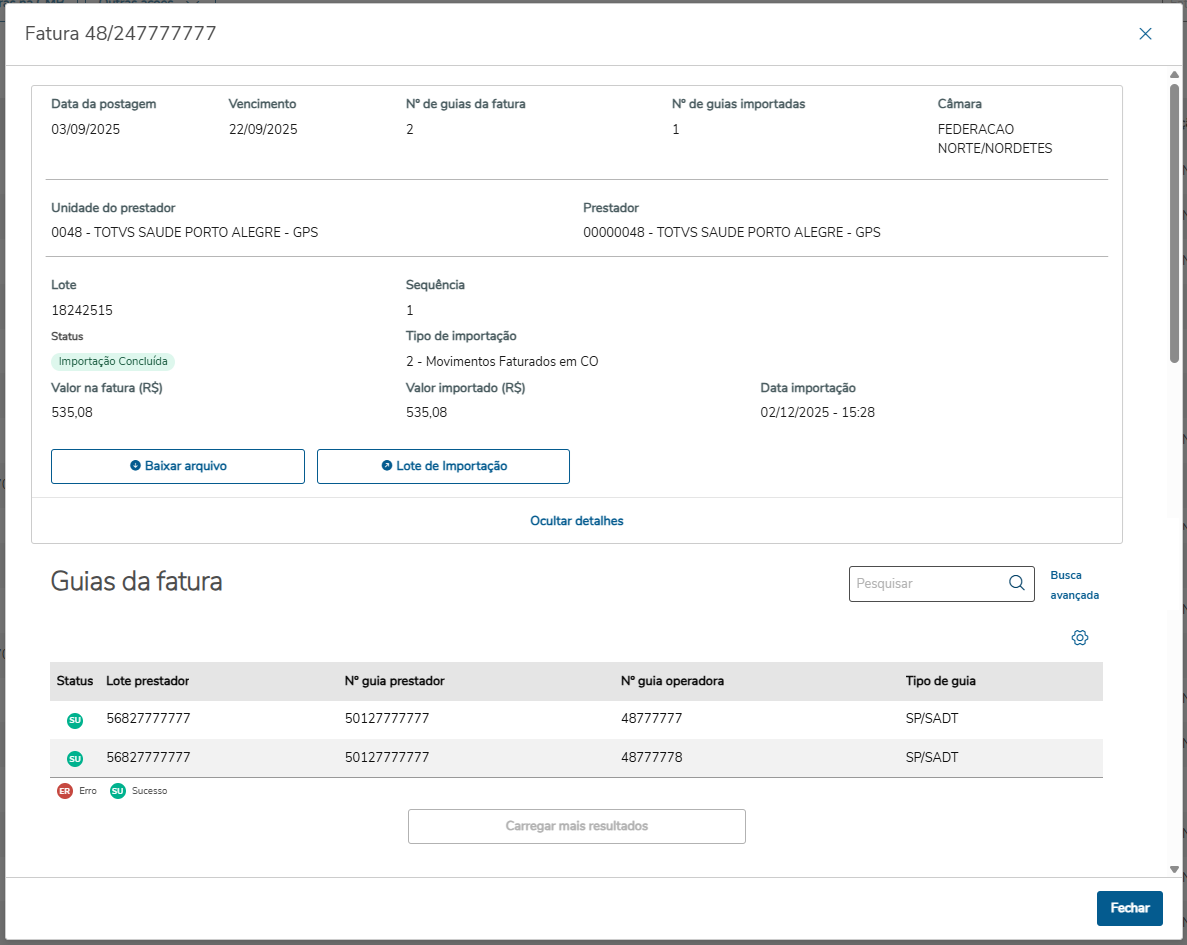Click Carregar mais resultados button
Image resolution: width=1187 pixels, height=945 pixels.
point(577,826)
